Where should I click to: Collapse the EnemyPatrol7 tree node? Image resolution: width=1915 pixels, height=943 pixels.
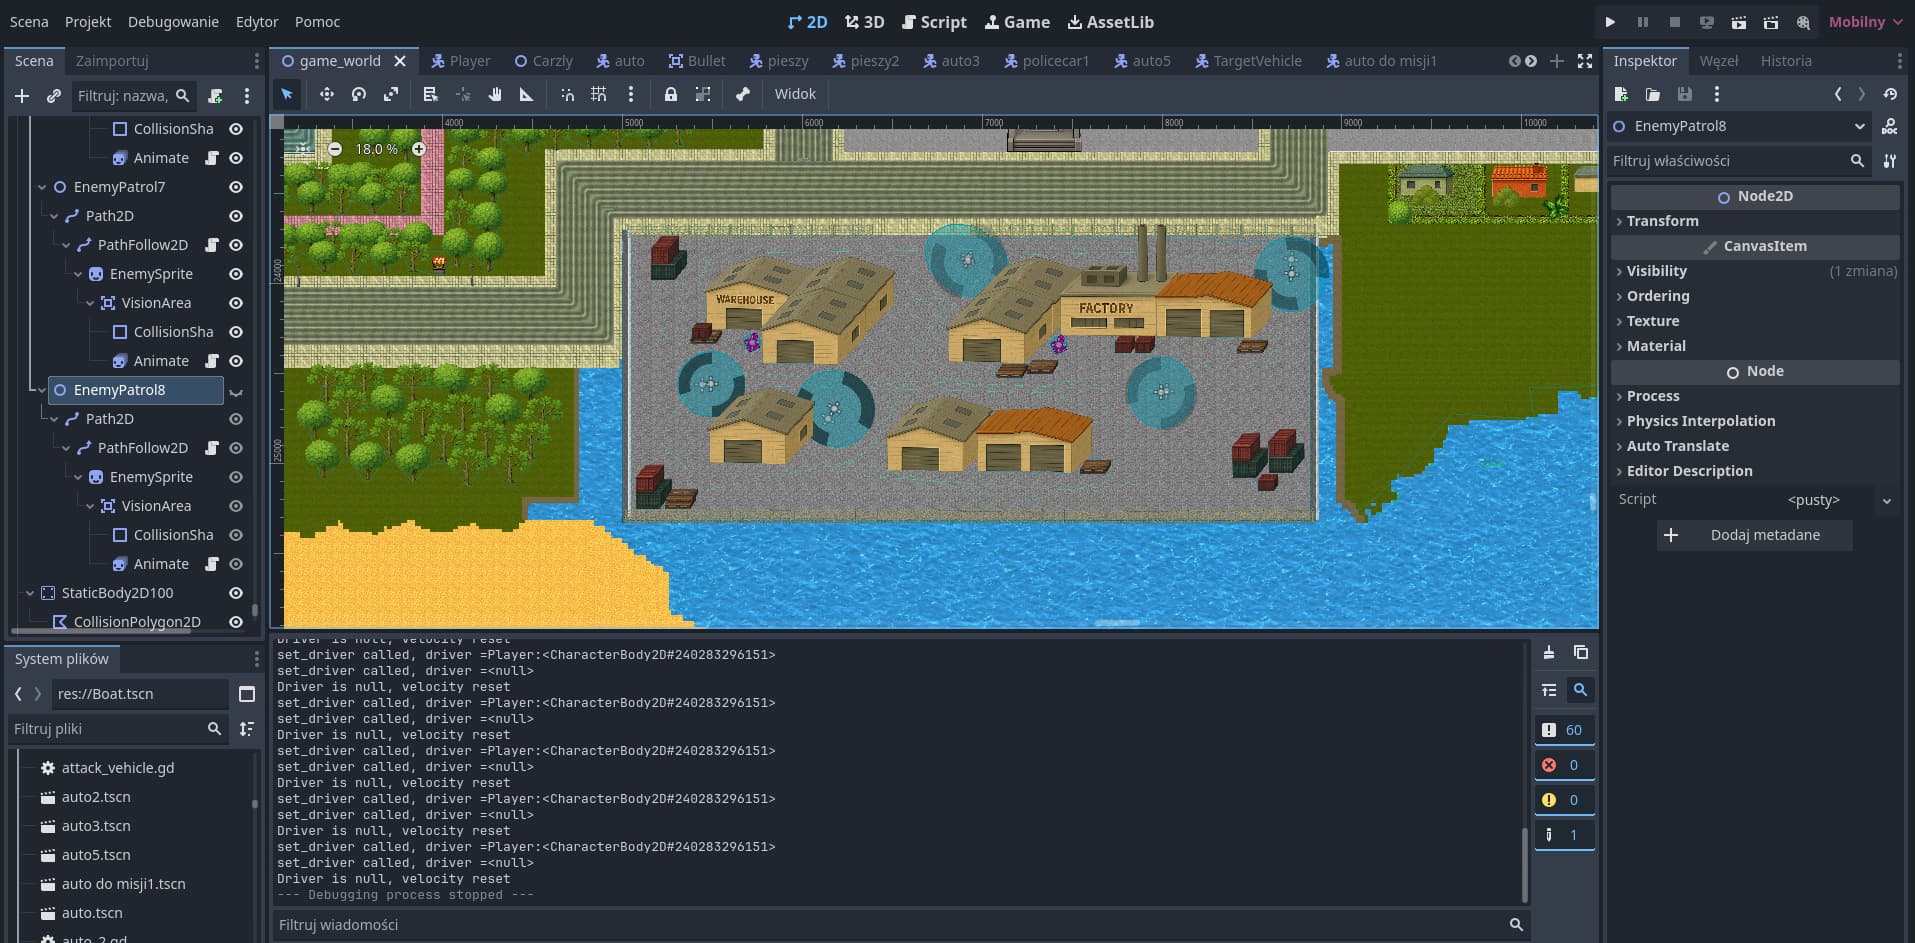coord(42,187)
